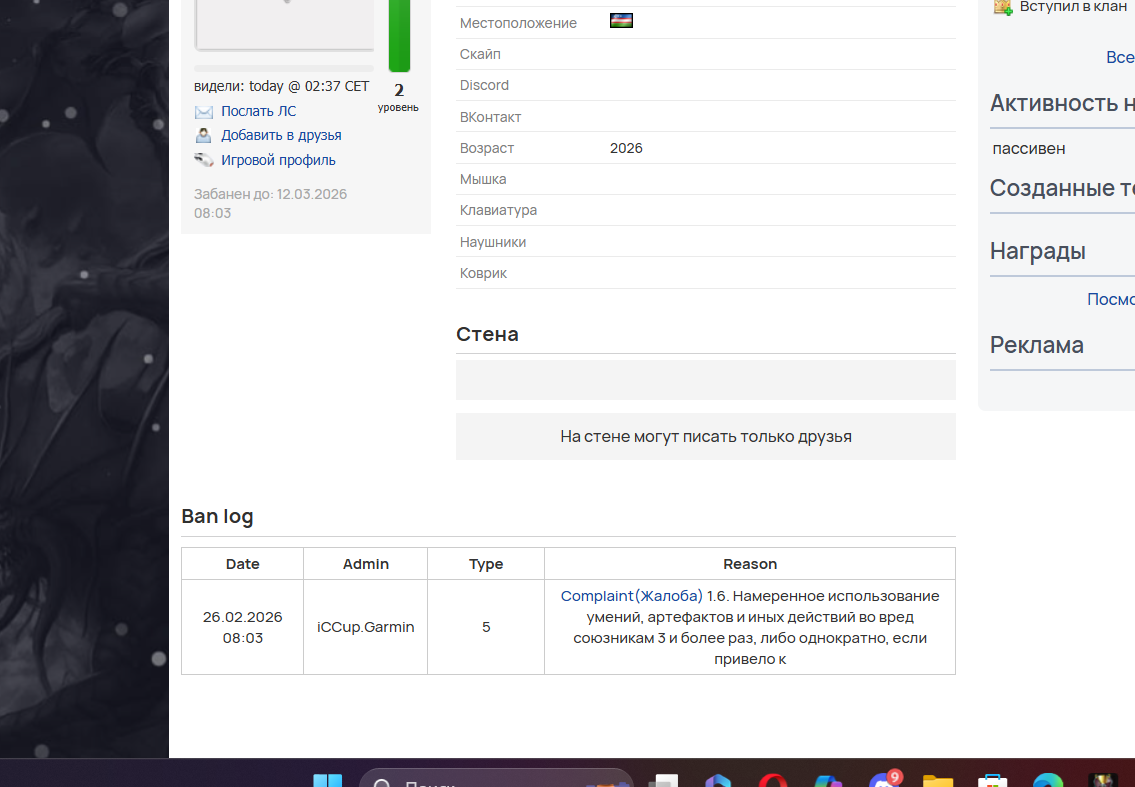Image resolution: width=1135 pixels, height=787 pixels.
Task: Click the empty wall post field under Стена
Action: pos(706,380)
